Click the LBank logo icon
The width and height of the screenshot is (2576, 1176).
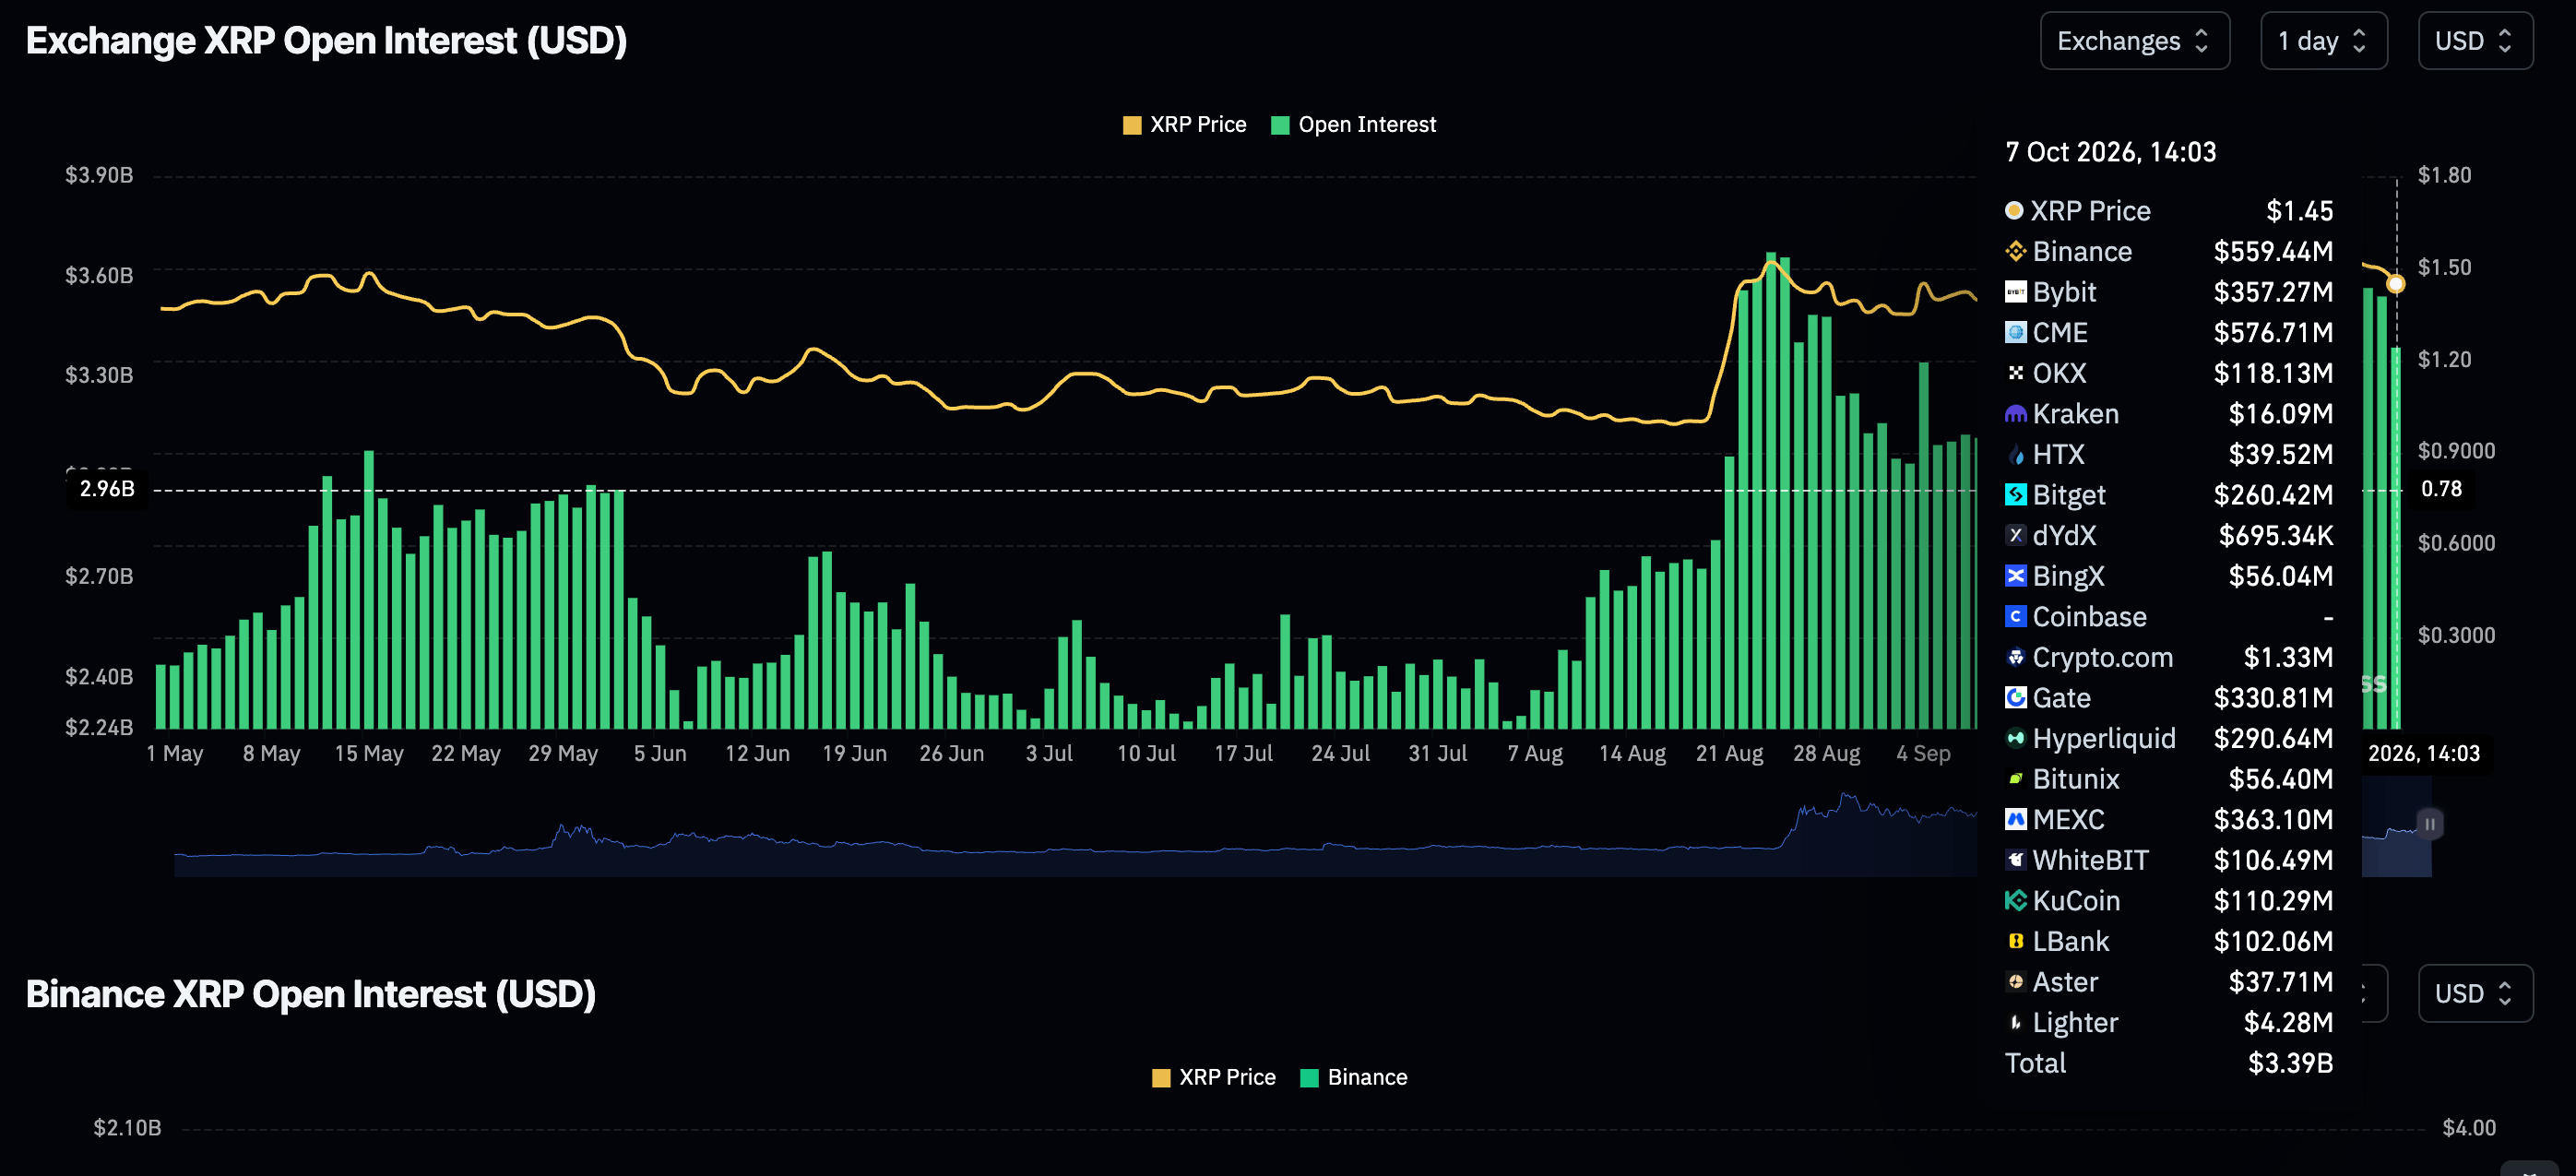(x=2015, y=941)
